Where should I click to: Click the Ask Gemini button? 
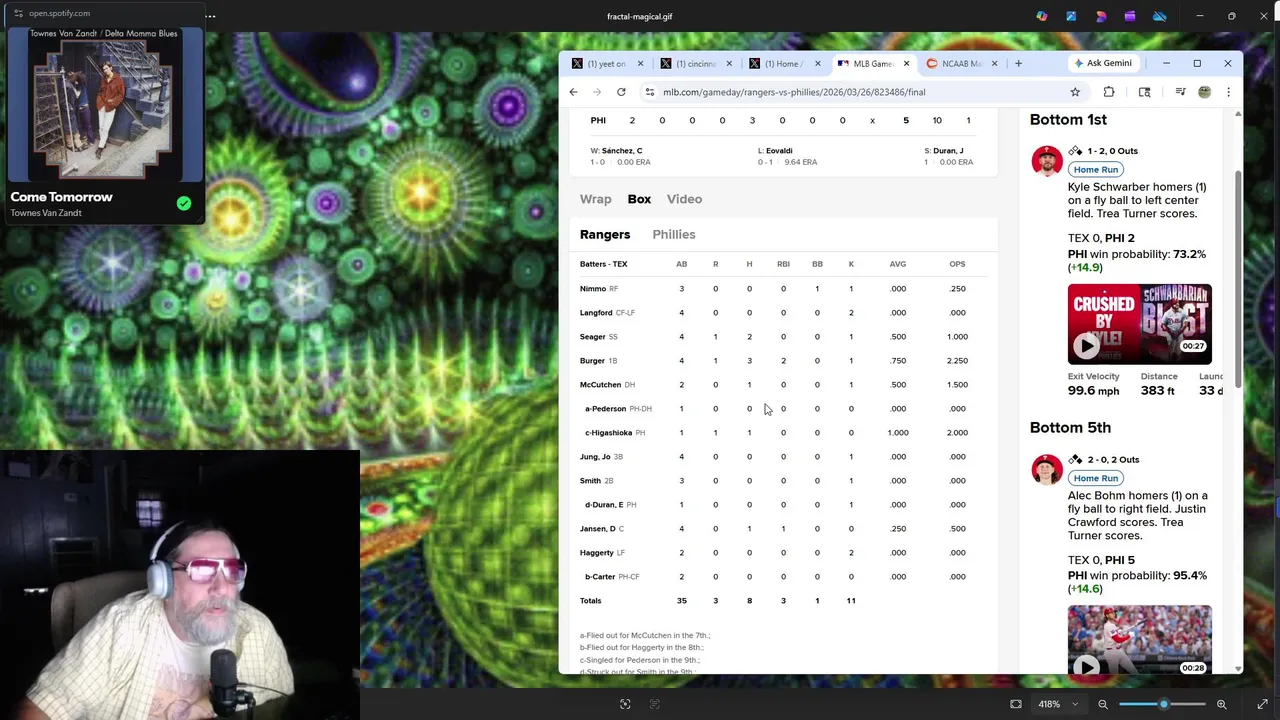[1102, 63]
